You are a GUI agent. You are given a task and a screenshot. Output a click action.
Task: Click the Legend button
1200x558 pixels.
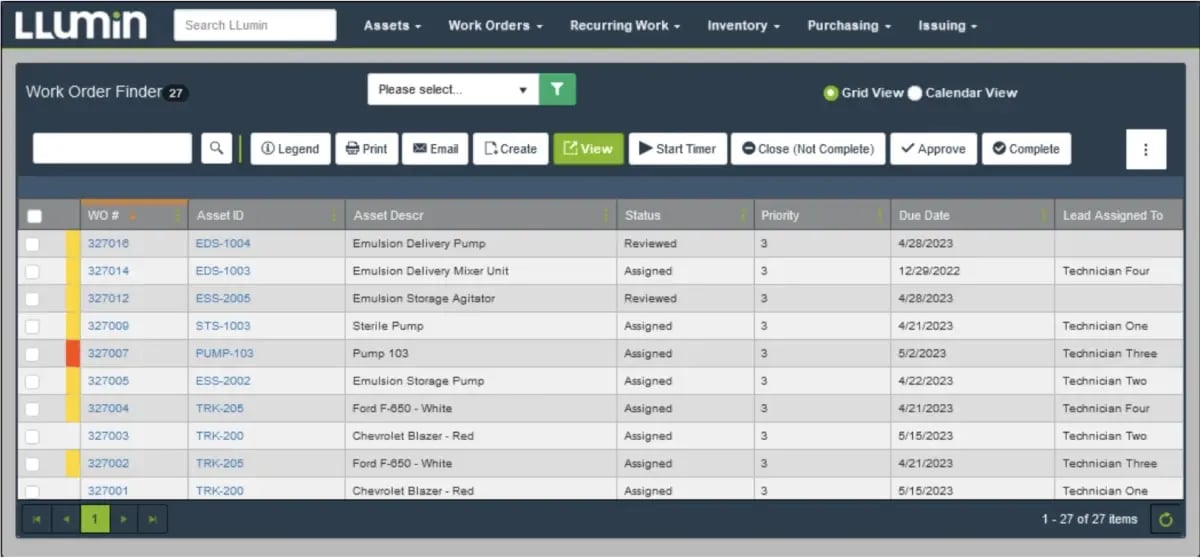tap(290, 149)
